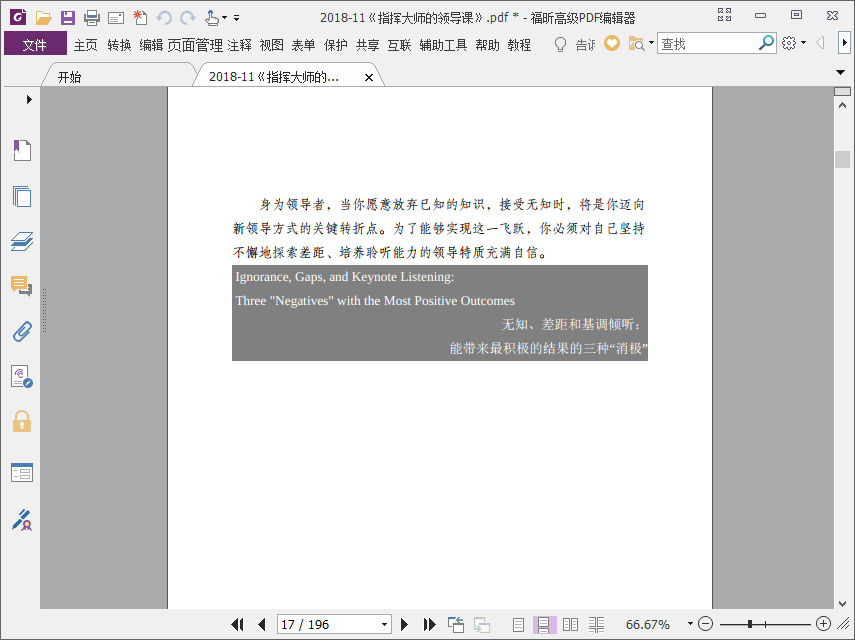Go to previous view icon
The width and height of the screenshot is (855, 640).
(x=456, y=624)
